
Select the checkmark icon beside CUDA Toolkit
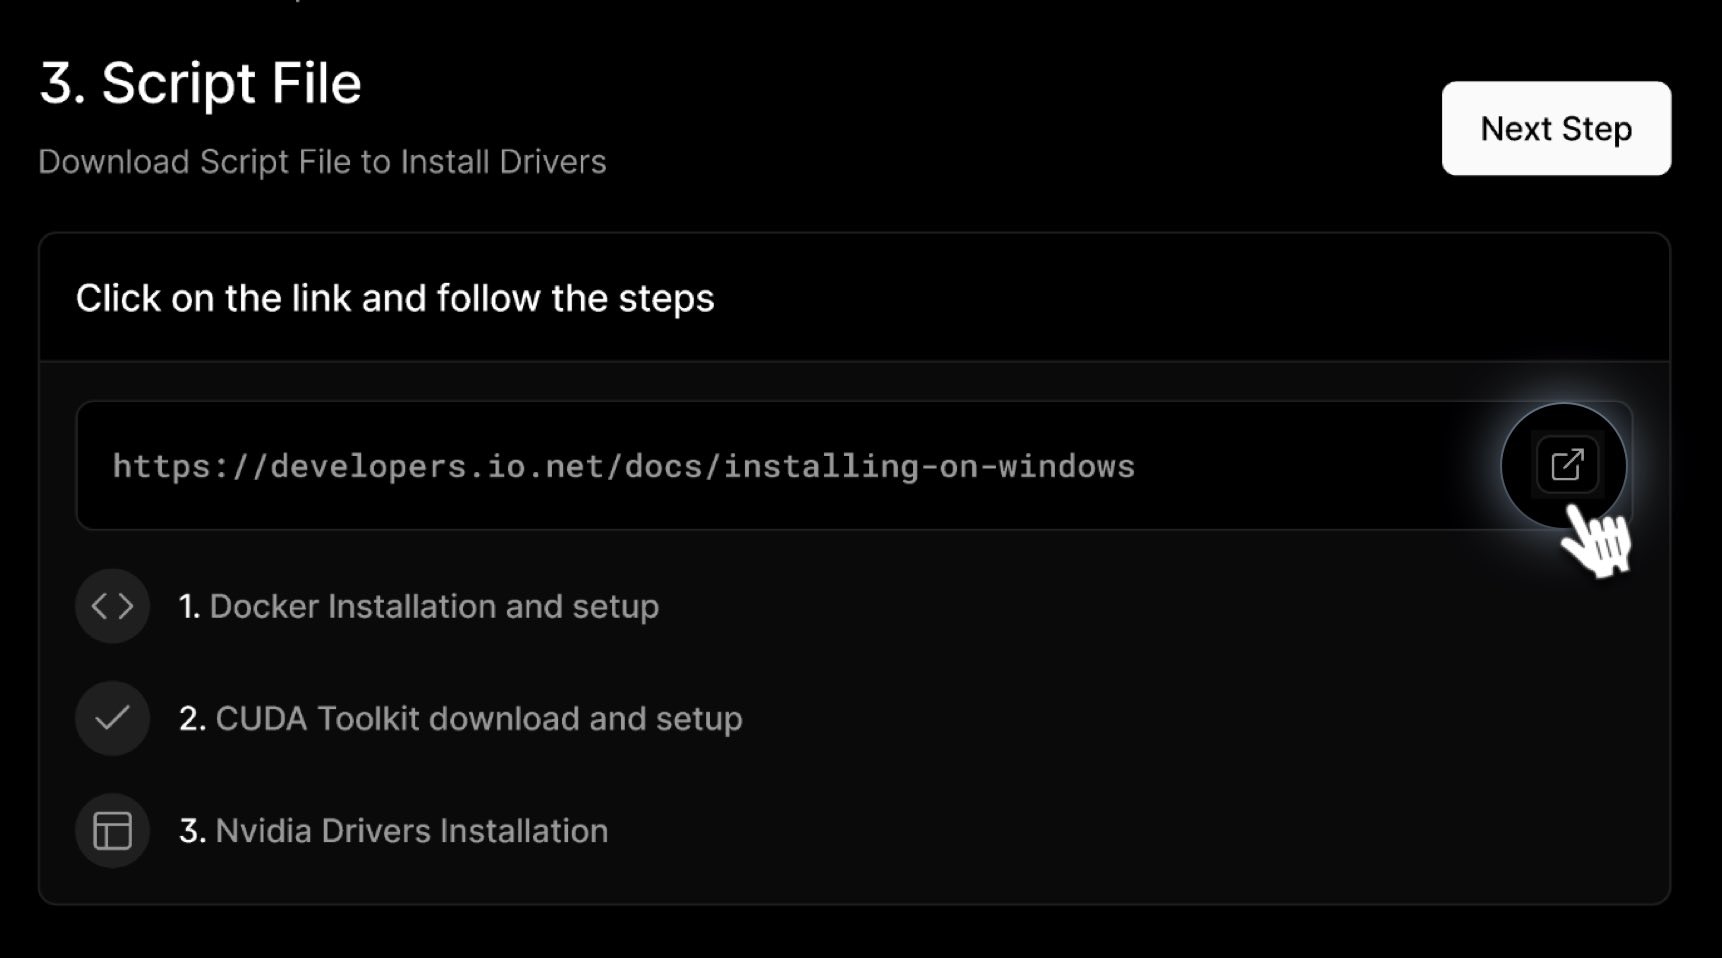(x=112, y=718)
